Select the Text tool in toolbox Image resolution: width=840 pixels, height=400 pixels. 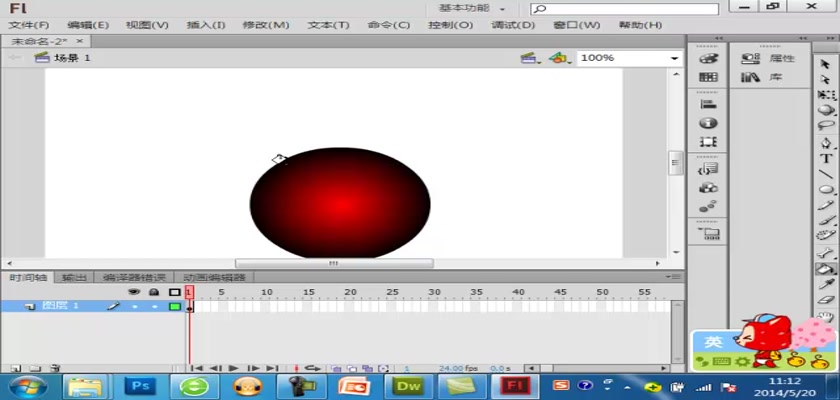click(x=826, y=158)
